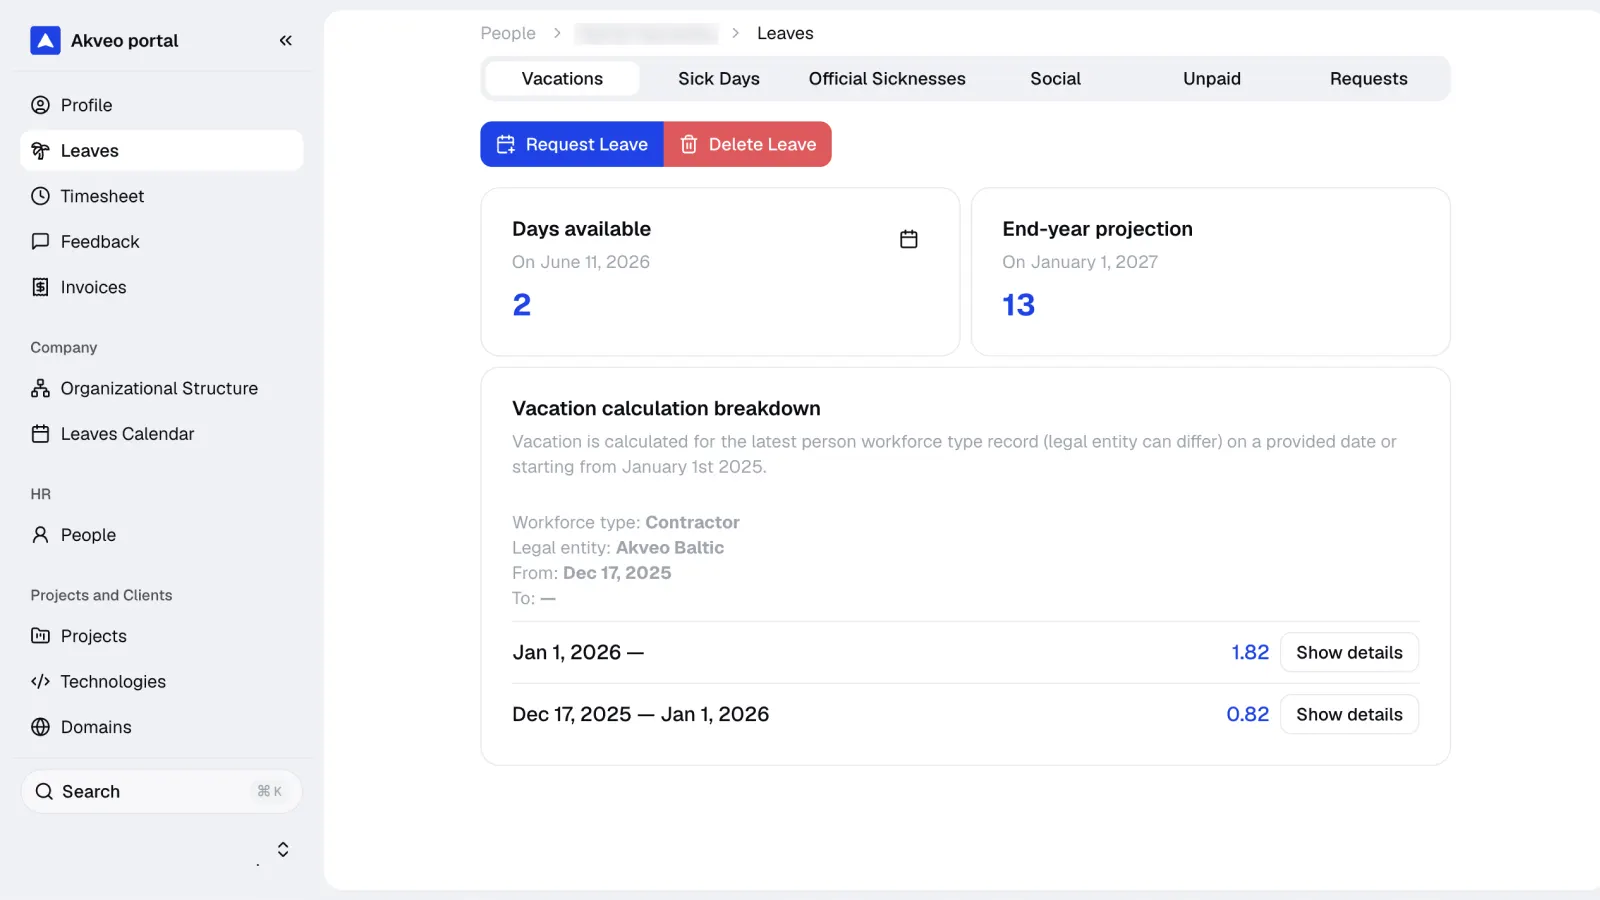Open the Domains globe icon
The height and width of the screenshot is (900, 1600).
point(40,727)
